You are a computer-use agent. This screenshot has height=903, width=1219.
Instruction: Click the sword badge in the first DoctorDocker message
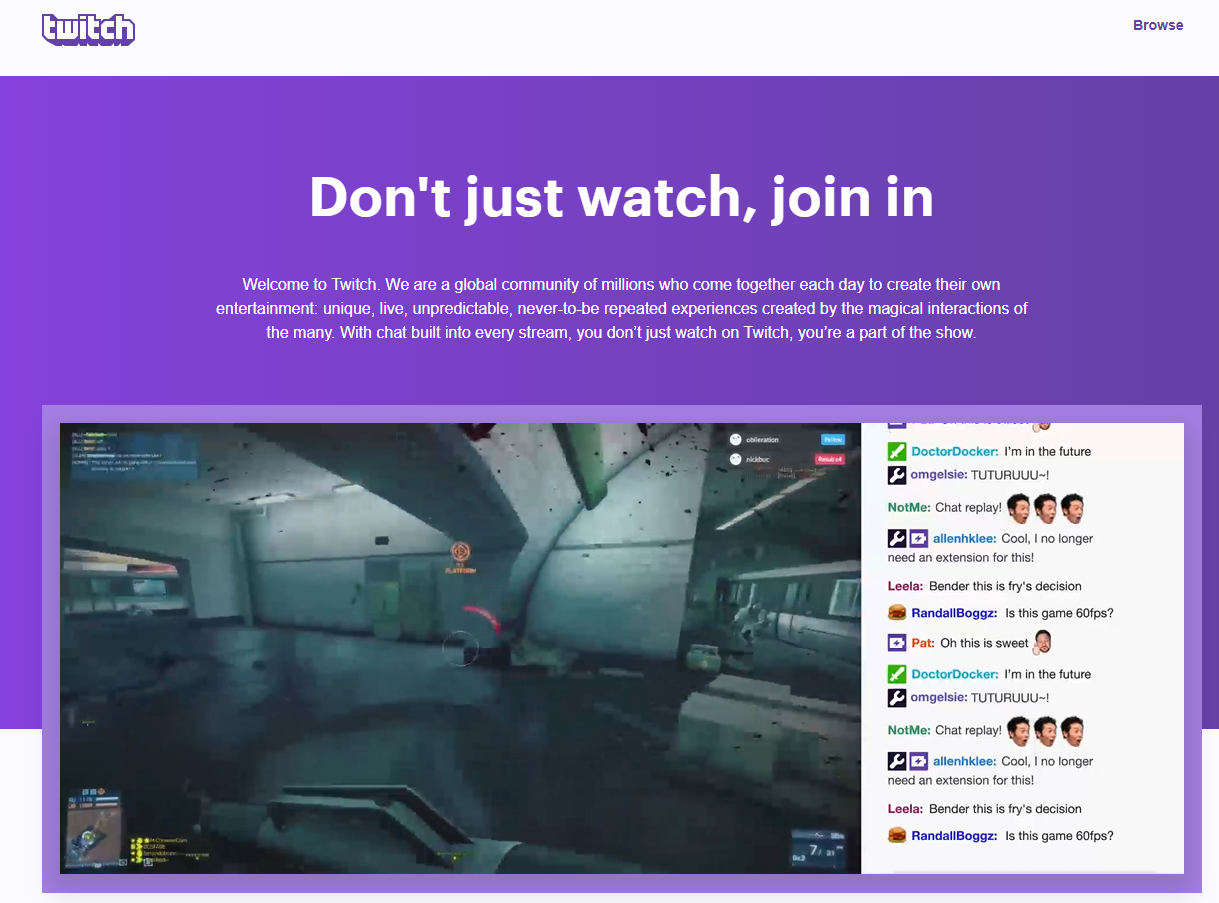point(896,451)
